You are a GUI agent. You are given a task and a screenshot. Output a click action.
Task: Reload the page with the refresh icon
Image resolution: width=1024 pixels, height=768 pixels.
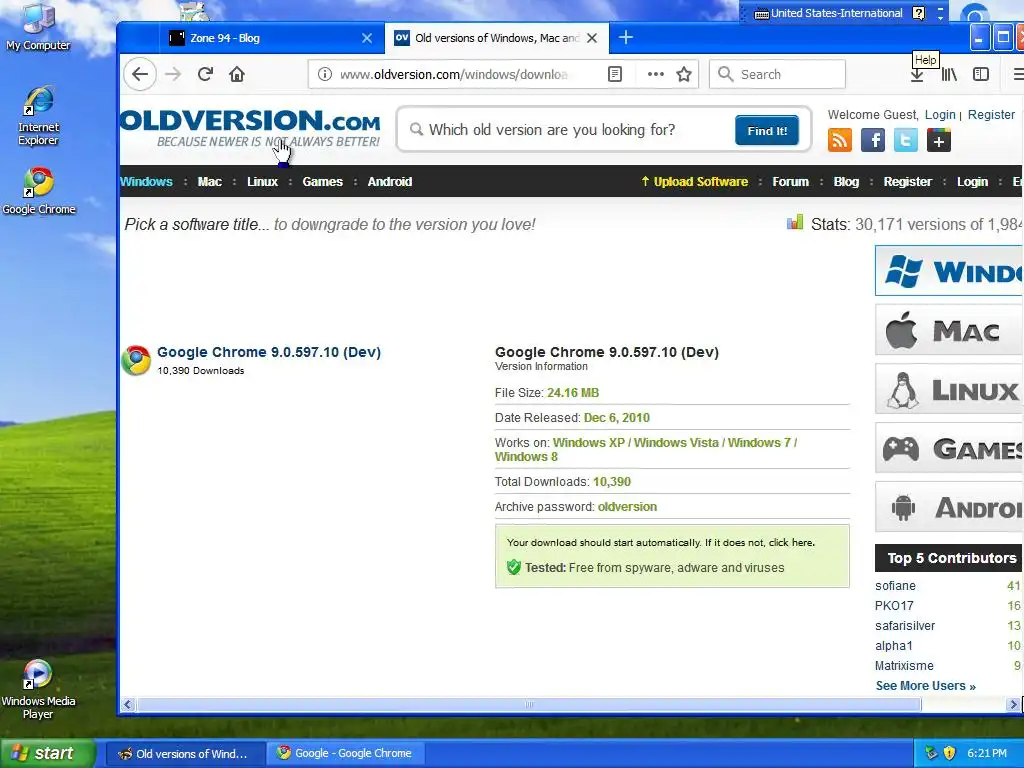coord(205,74)
